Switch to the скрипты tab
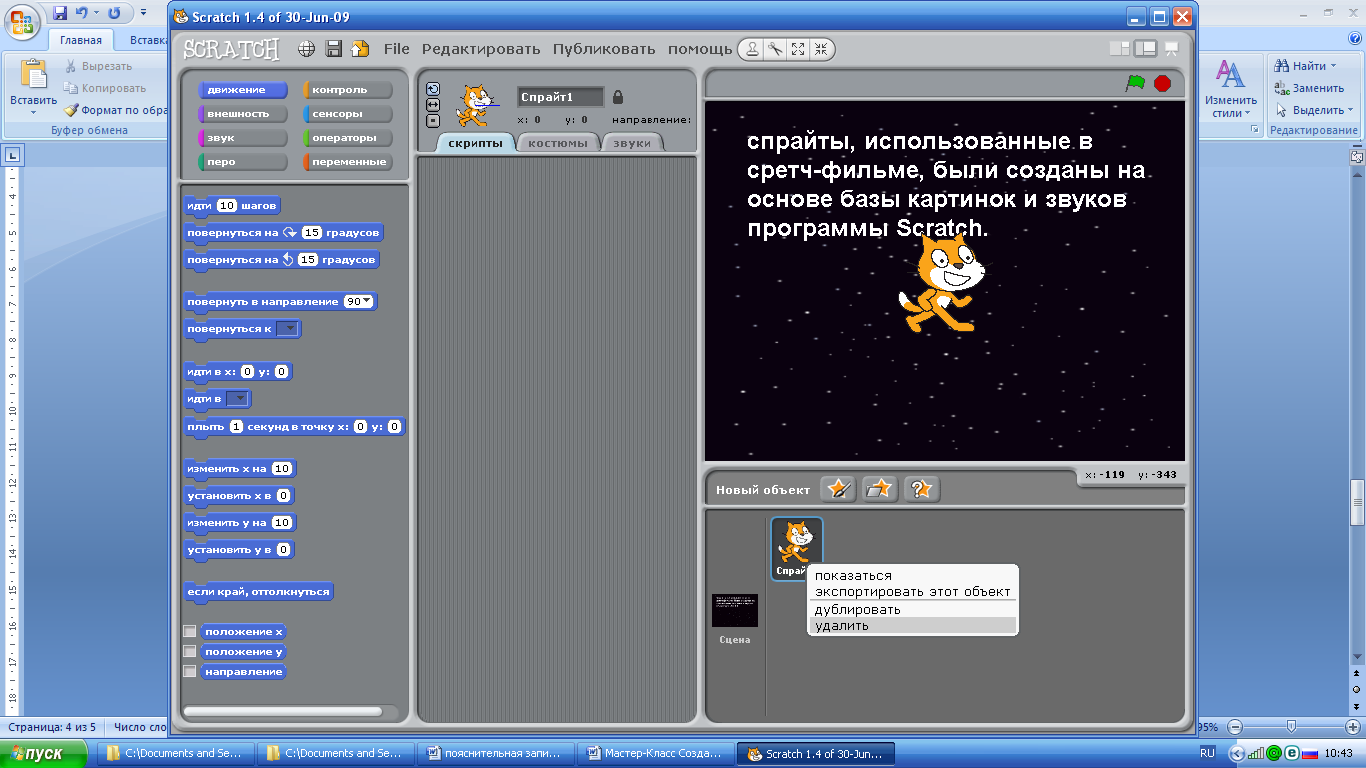 click(475, 143)
